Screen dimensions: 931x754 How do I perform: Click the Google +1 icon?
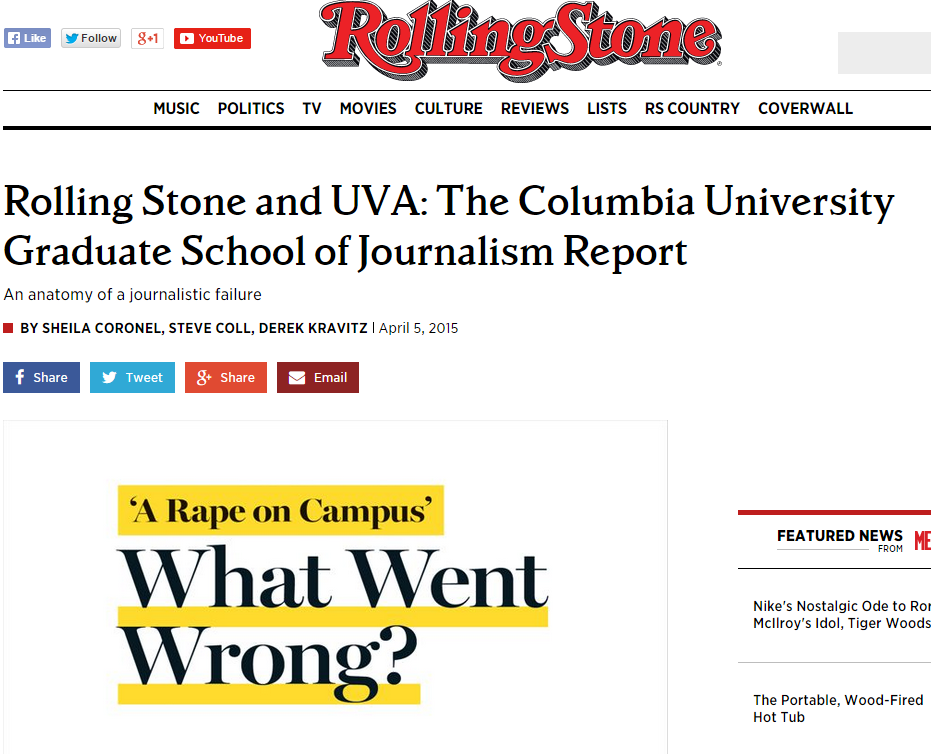(x=147, y=37)
